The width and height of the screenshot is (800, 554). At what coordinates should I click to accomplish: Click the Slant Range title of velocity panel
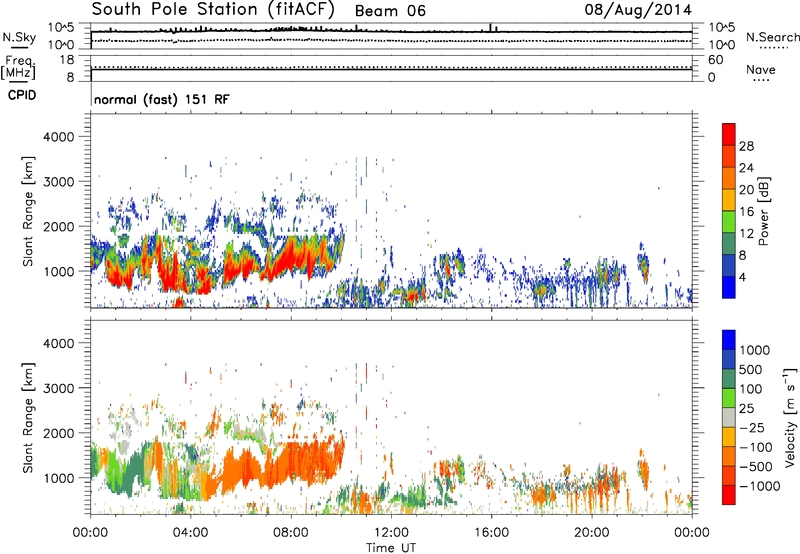click(x=28, y=418)
